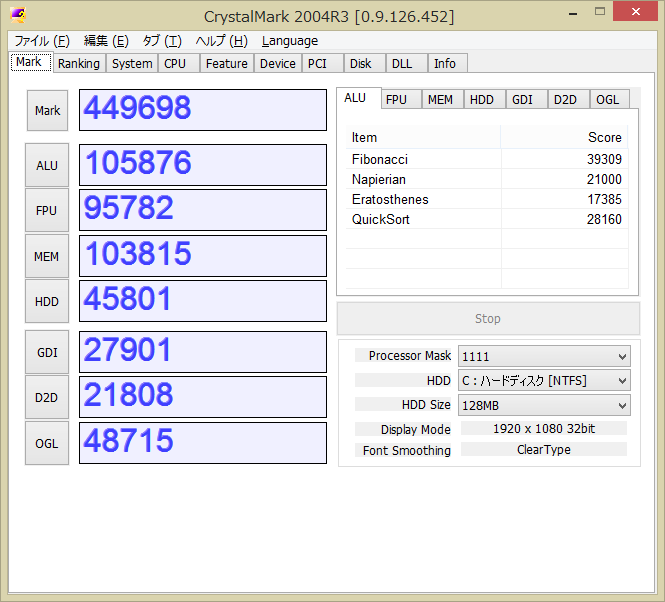
Task: Run all benchmarks with Mark button
Action: [48, 110]
